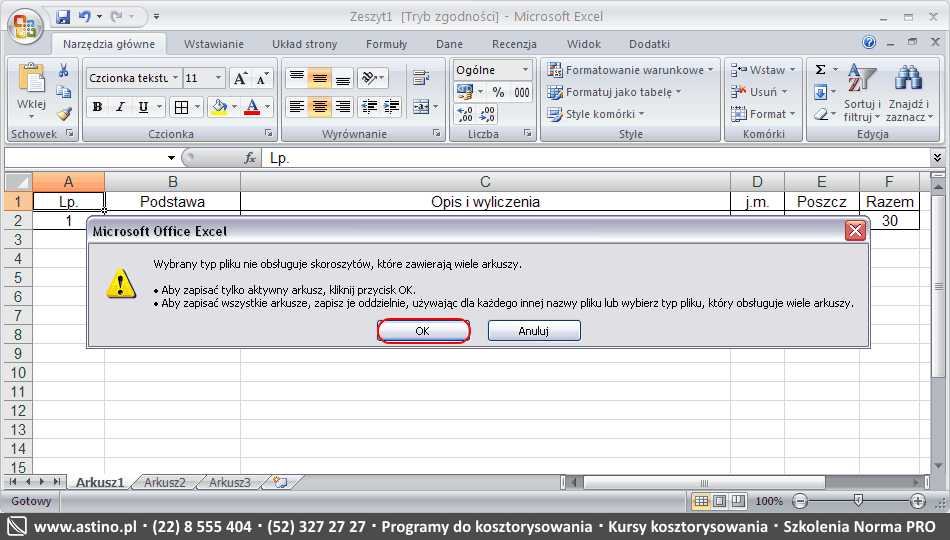Open Znajdź i zaznacz binoculars menu

pyautogui.click(x=908, y=93)
